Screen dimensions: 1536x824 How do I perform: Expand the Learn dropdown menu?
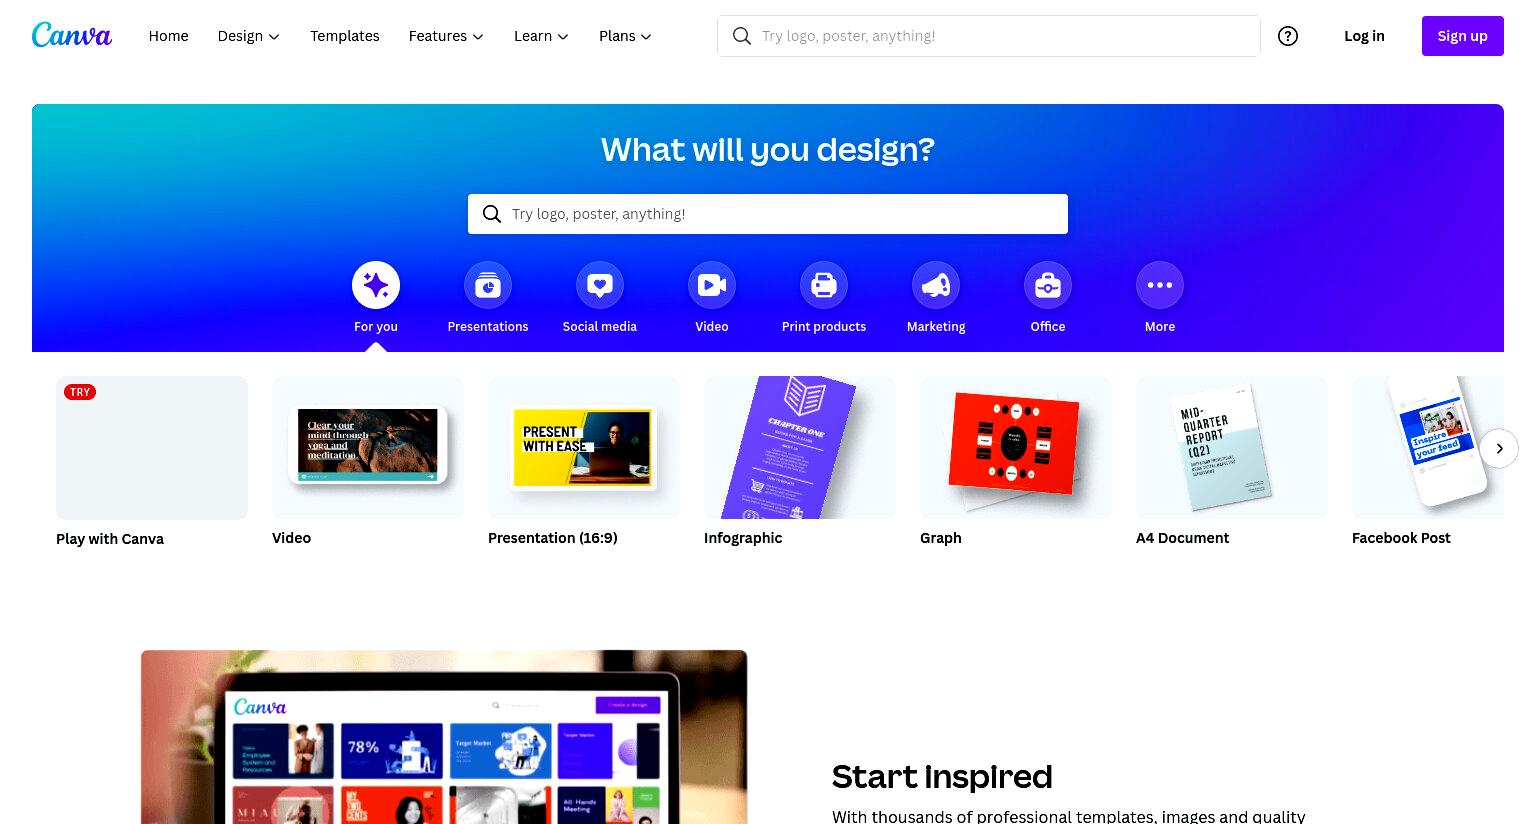click(541, 36)
